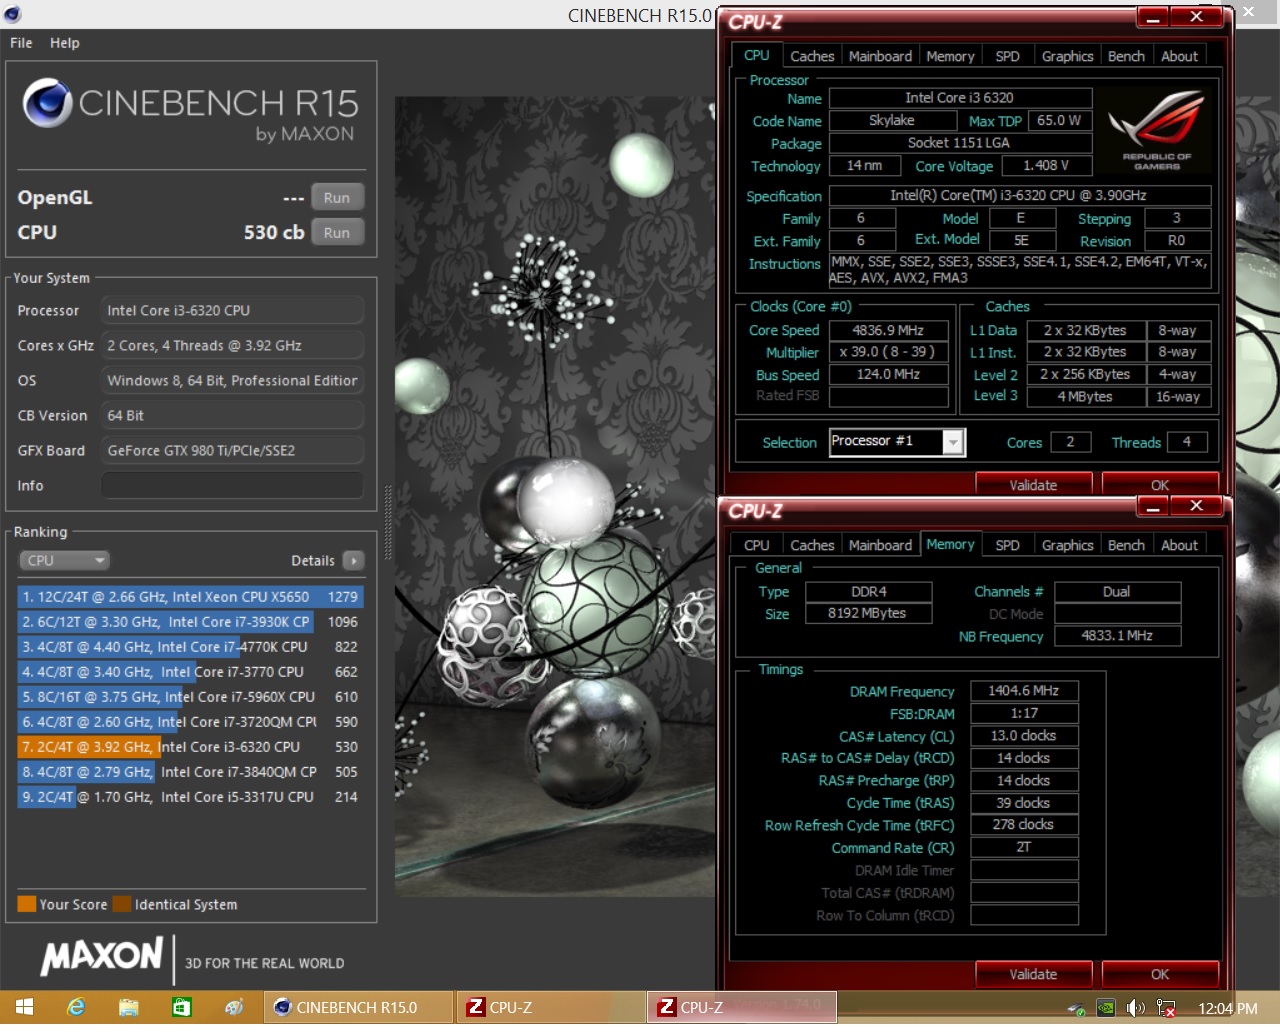
Task: Click Validate in upper CPU-Z window
Action: (1033, 484)
